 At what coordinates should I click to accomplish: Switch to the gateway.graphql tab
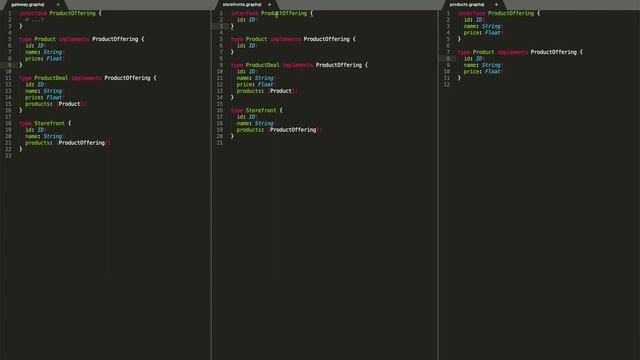[28, 4]
